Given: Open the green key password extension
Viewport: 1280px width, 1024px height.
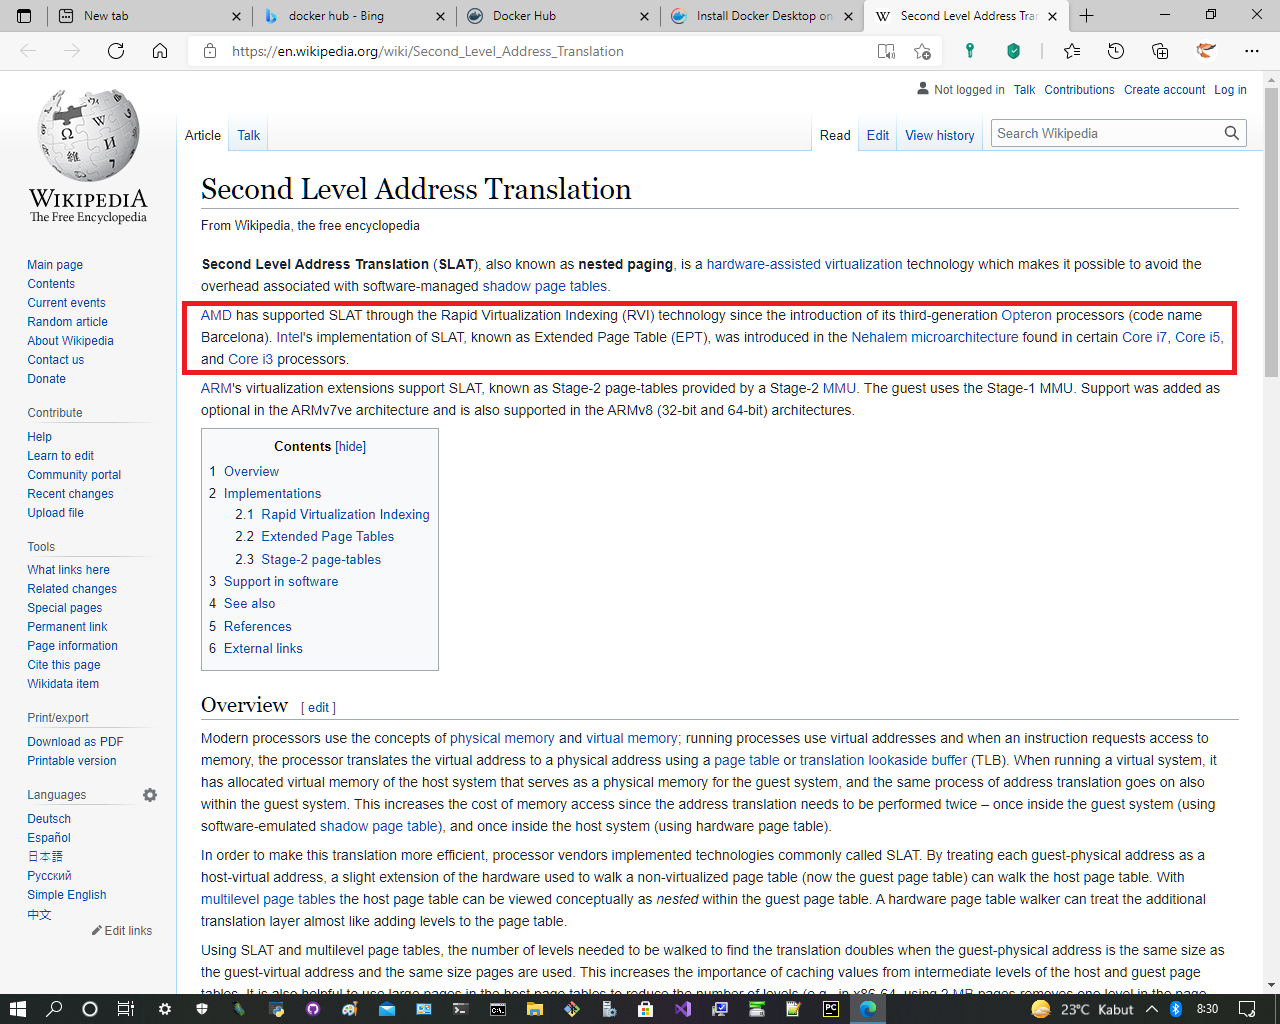Looking at the screenshot, I should pyautogui.click(x=969, y=51).
